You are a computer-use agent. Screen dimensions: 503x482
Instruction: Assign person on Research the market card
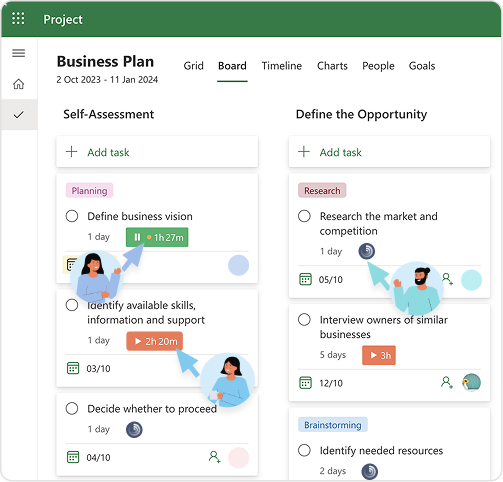(447, 279)
